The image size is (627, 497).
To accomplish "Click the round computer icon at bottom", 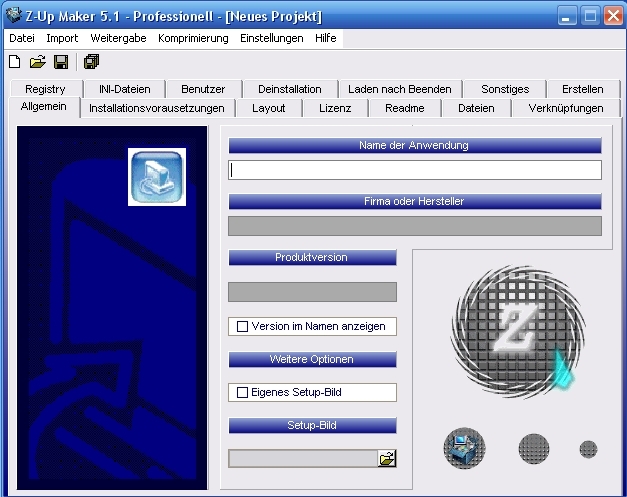I will pyautogui.click(x=464, y=448).
